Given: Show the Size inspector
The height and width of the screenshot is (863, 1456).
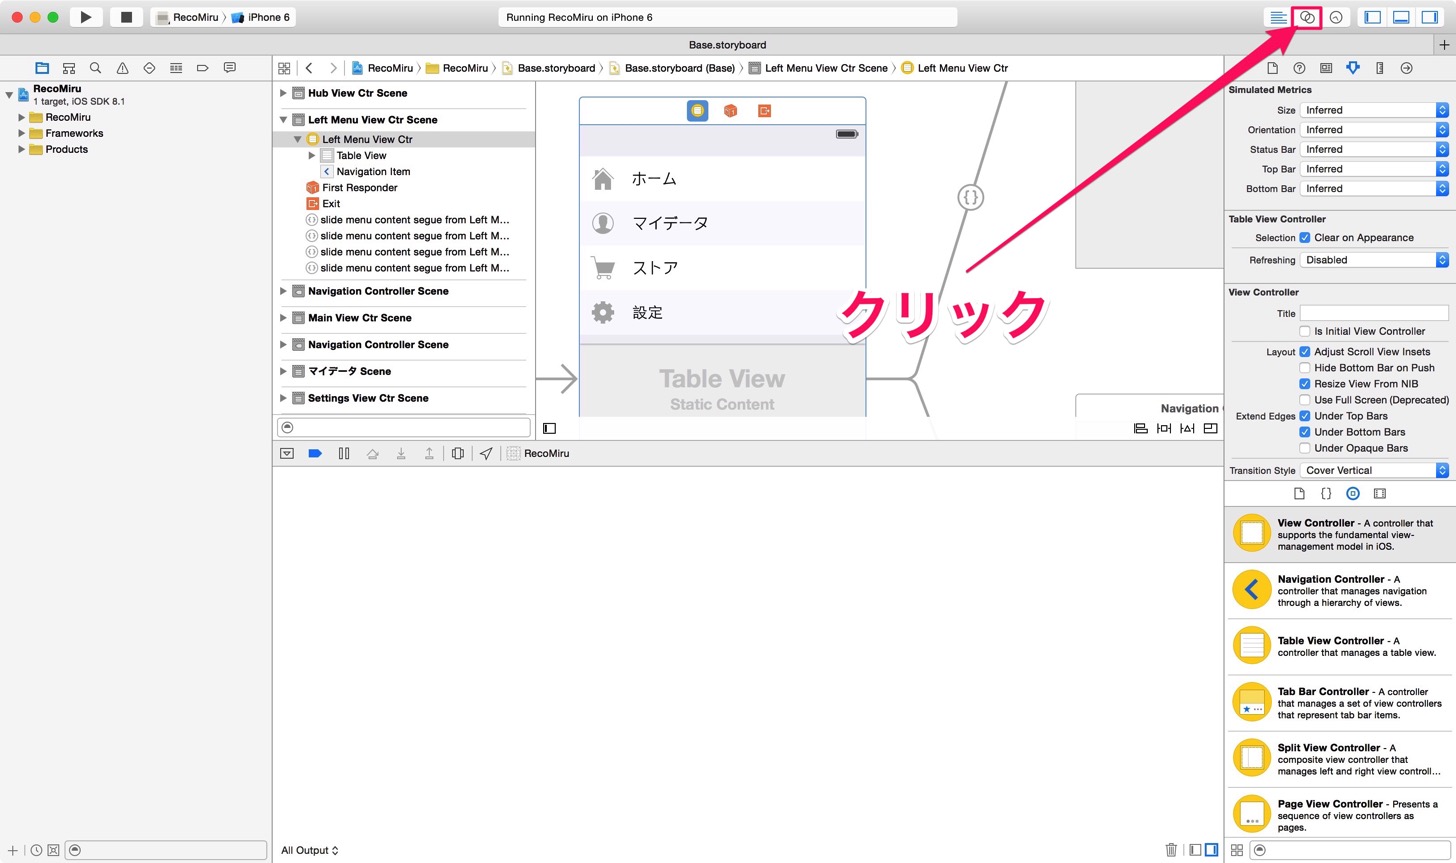Looking at the screenshot, I should tap(1380, 68).
